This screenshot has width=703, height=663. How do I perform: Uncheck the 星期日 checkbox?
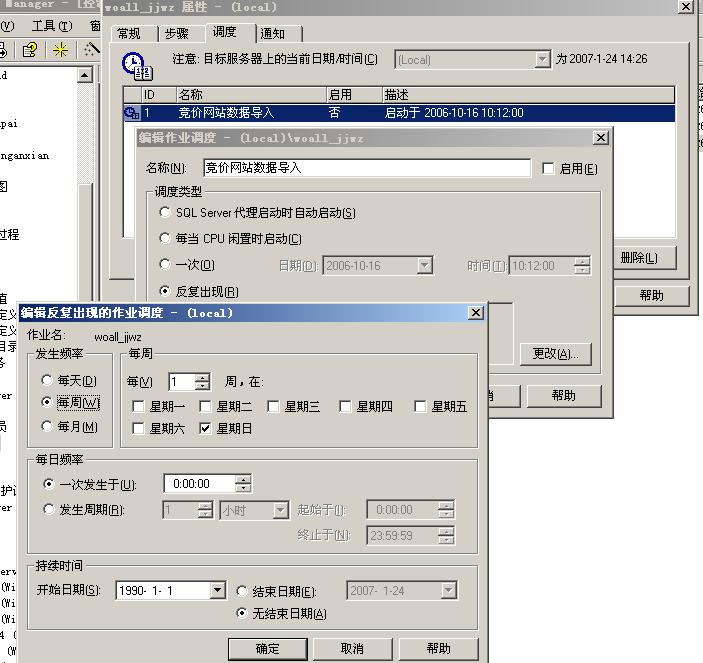click(205, 429)
